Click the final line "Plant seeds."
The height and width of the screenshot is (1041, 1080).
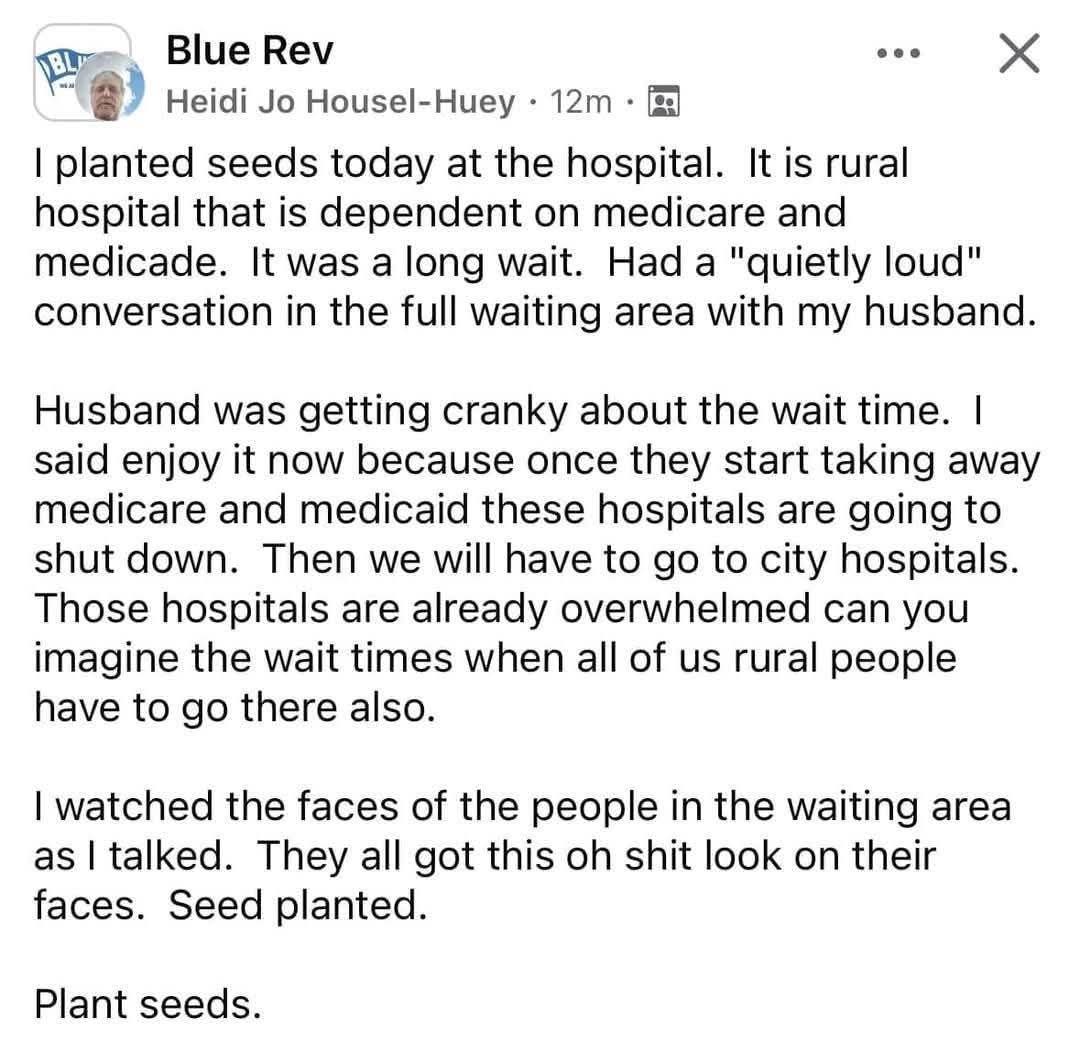click(x=148, y=1004)
